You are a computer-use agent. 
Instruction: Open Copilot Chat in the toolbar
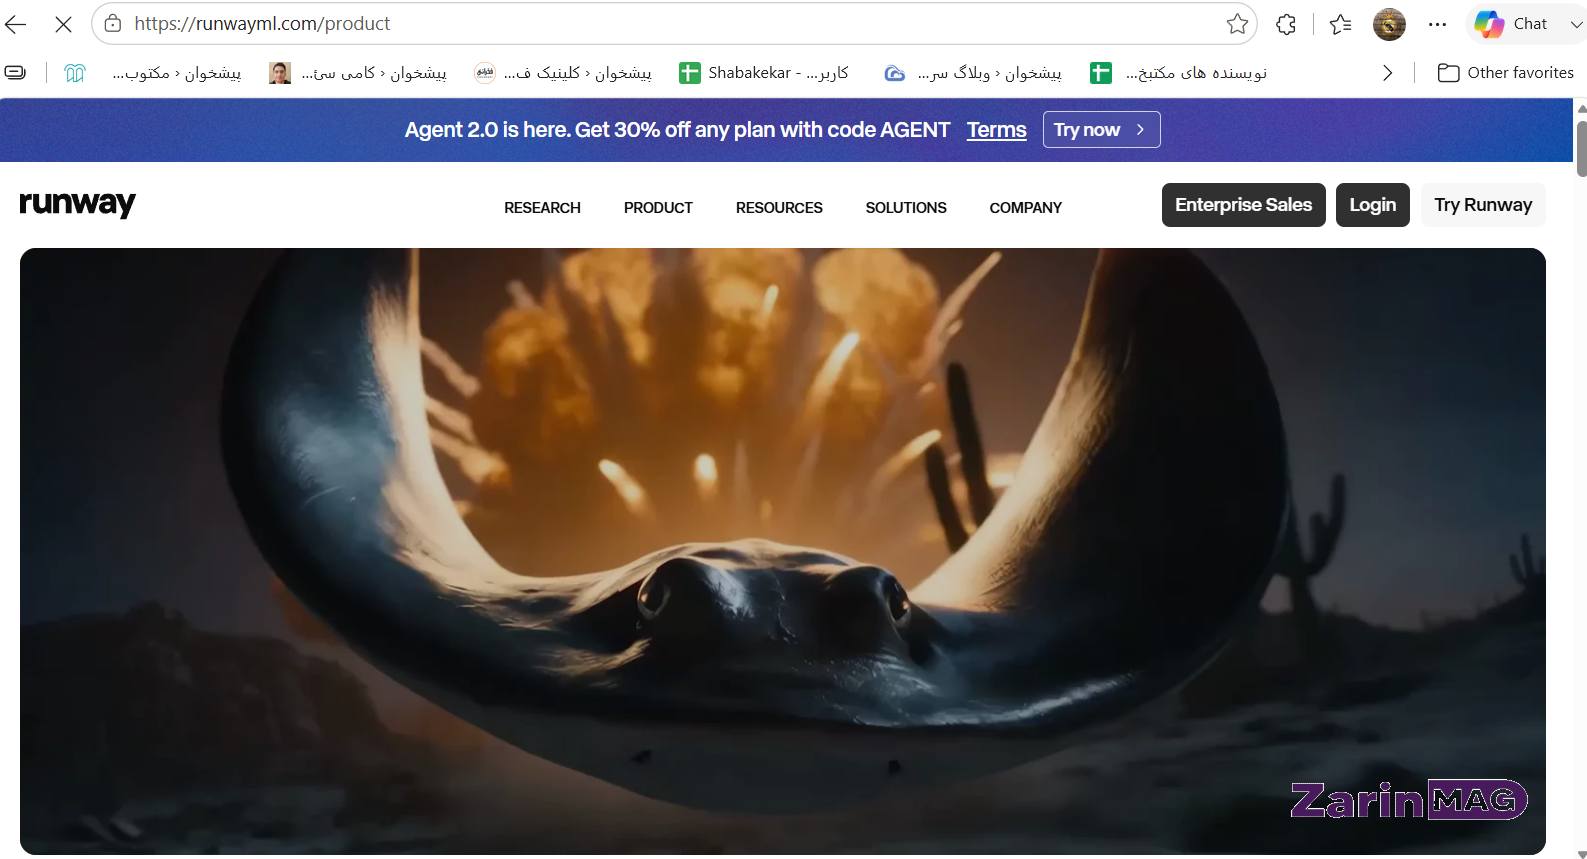[1511, 24]
